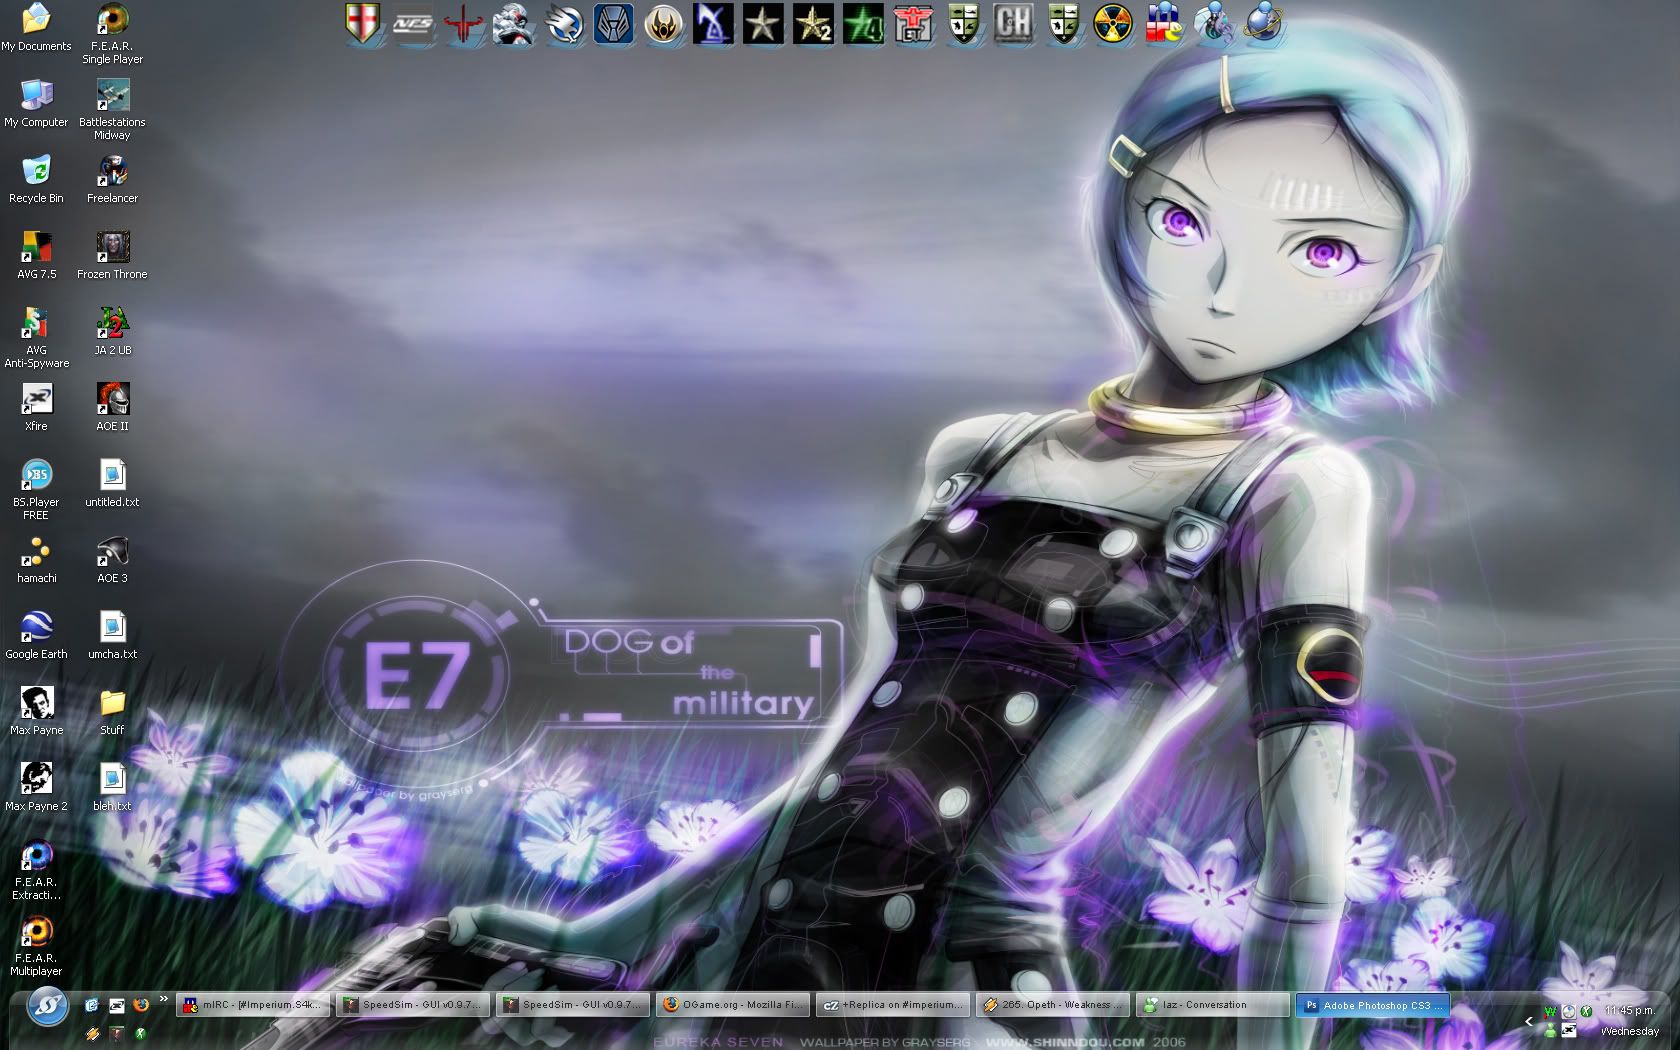The width and height of the screenshot is (1680, 1050).
Task: Switch to the OGame.org Mozilla Firefox window
Action: (x=733, y=1005)
